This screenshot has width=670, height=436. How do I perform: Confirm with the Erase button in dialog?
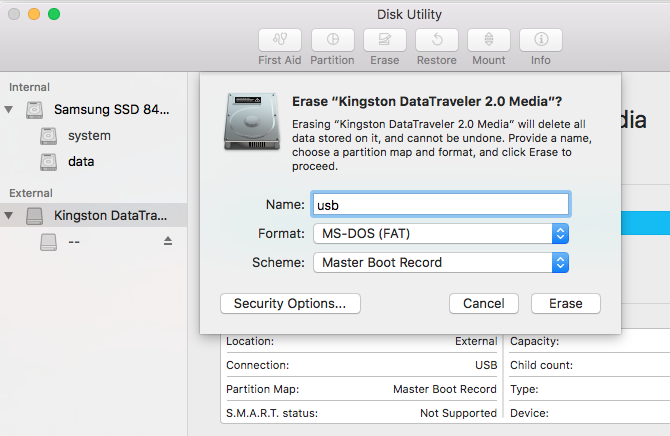click(565, 303)
